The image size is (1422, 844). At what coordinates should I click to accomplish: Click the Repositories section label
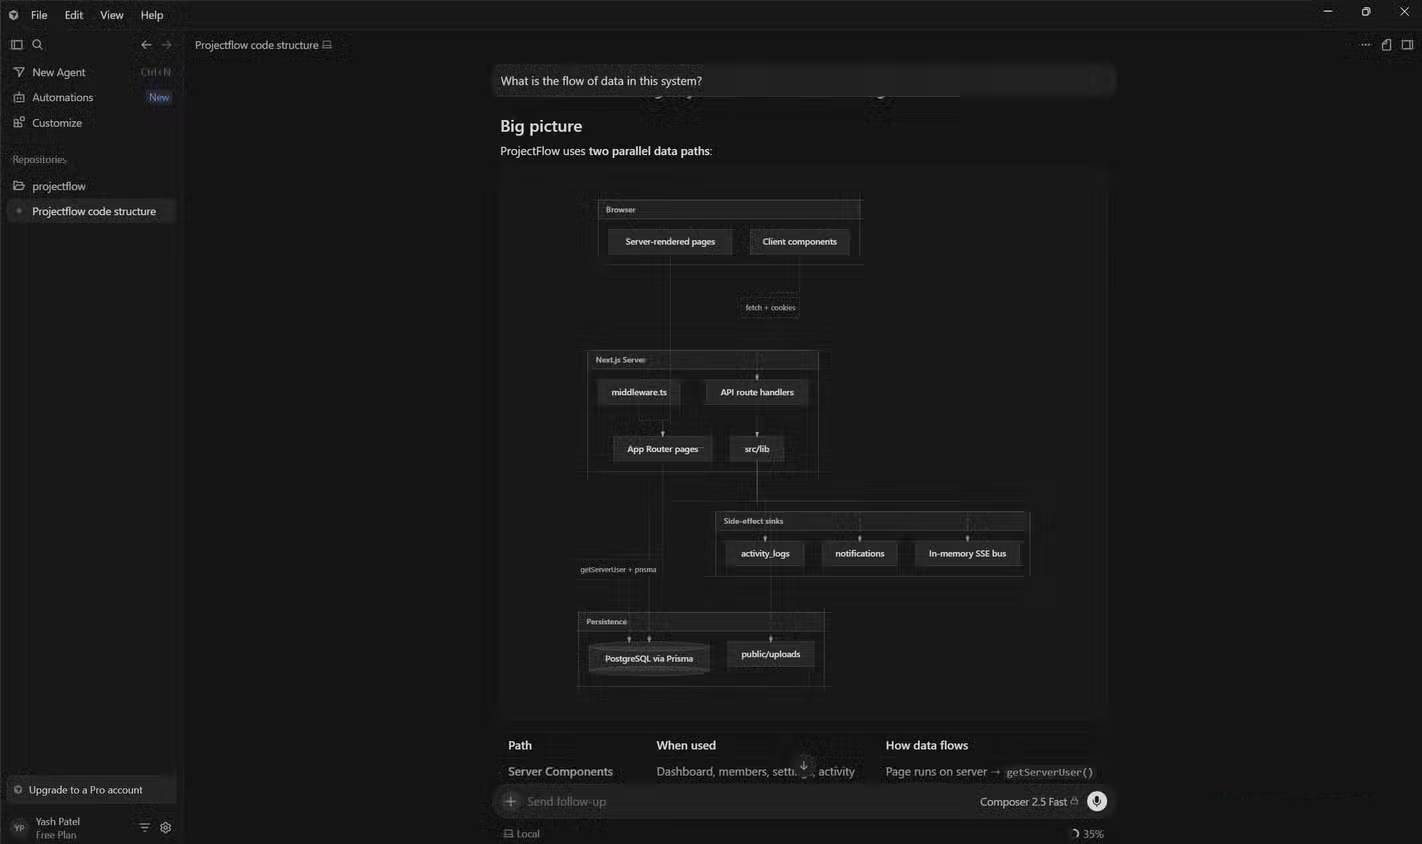39,160
